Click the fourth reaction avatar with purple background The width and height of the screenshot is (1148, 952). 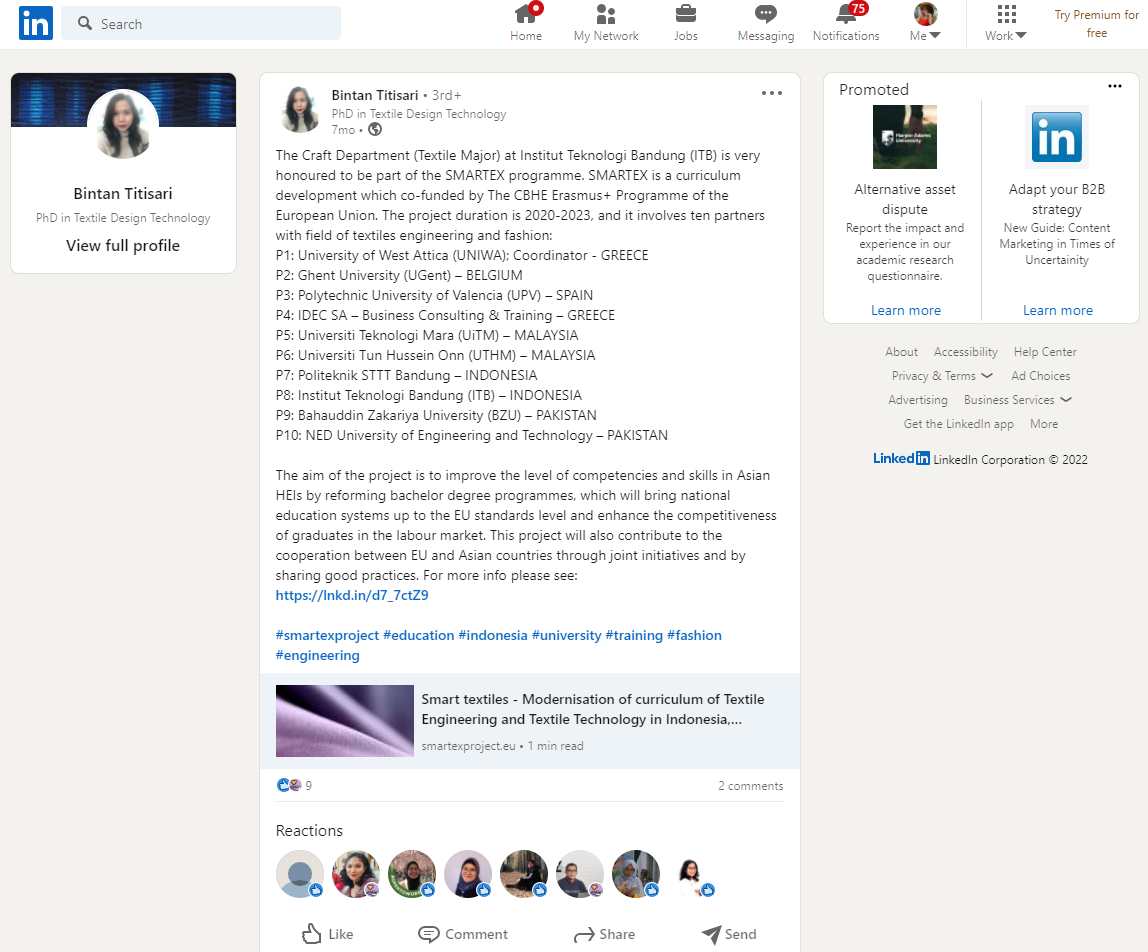point(468,874)
